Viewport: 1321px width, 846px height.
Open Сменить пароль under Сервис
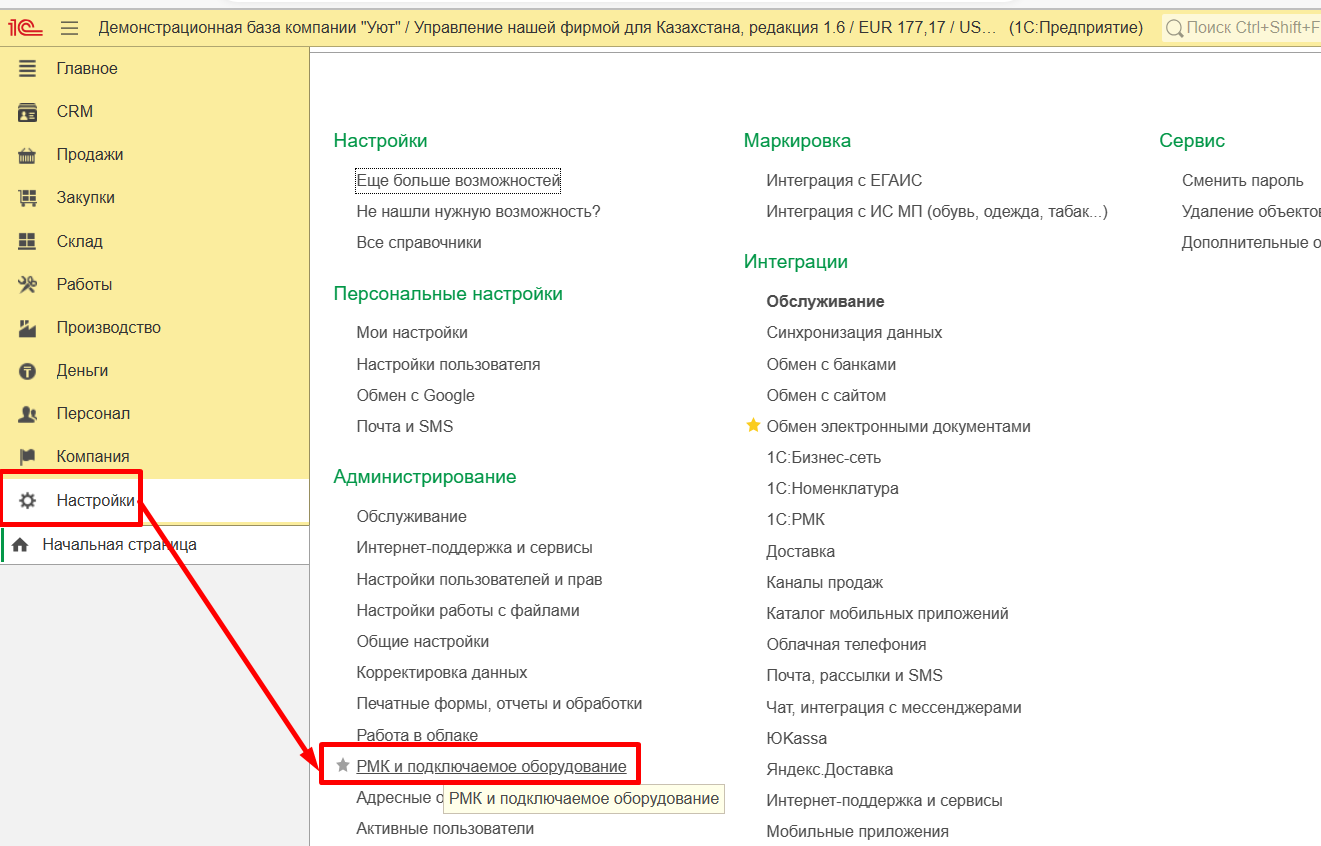(1242, 181)
